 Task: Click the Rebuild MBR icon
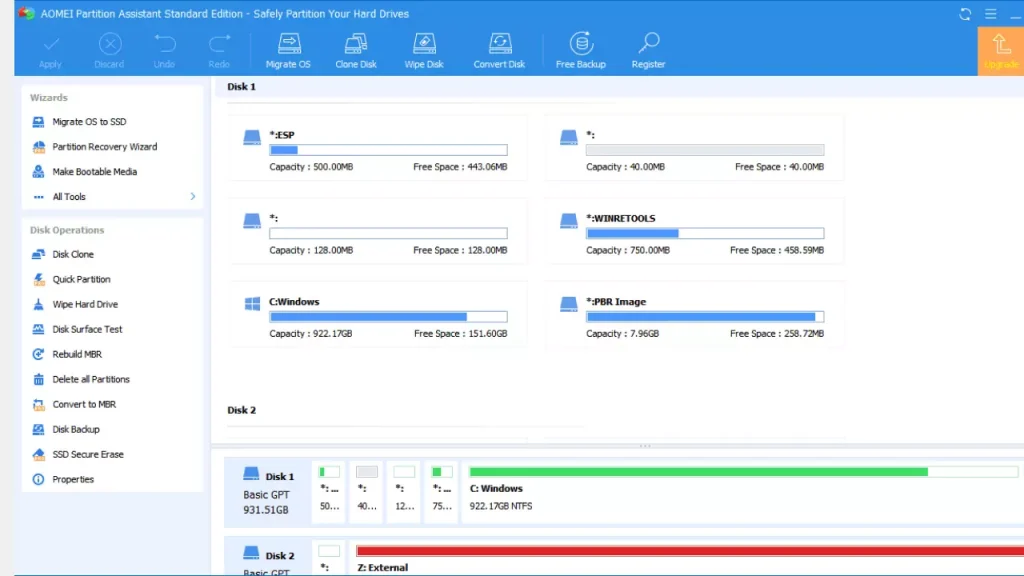tap(39, 354)
